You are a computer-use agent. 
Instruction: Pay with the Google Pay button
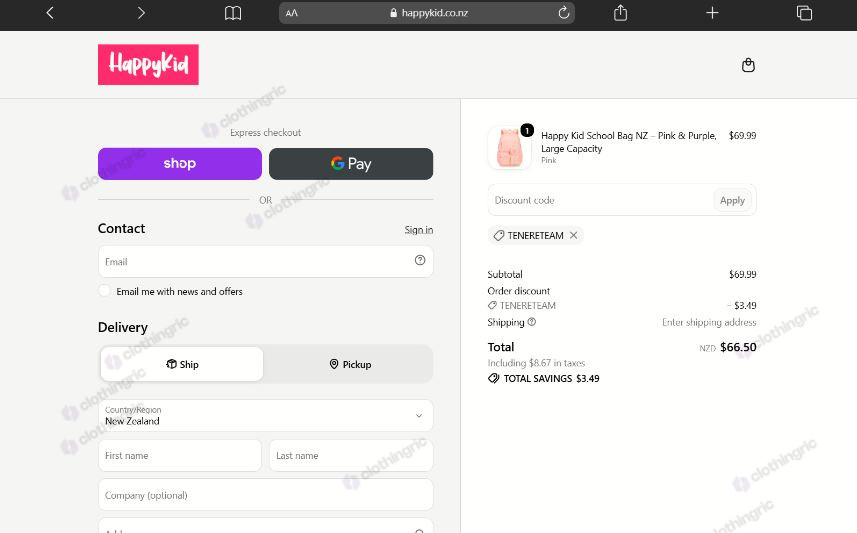[351, 163]
